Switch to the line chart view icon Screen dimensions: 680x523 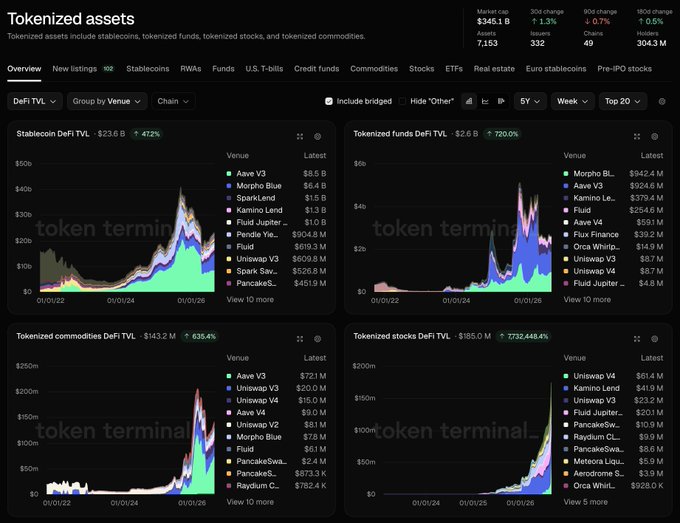[485, 101]
